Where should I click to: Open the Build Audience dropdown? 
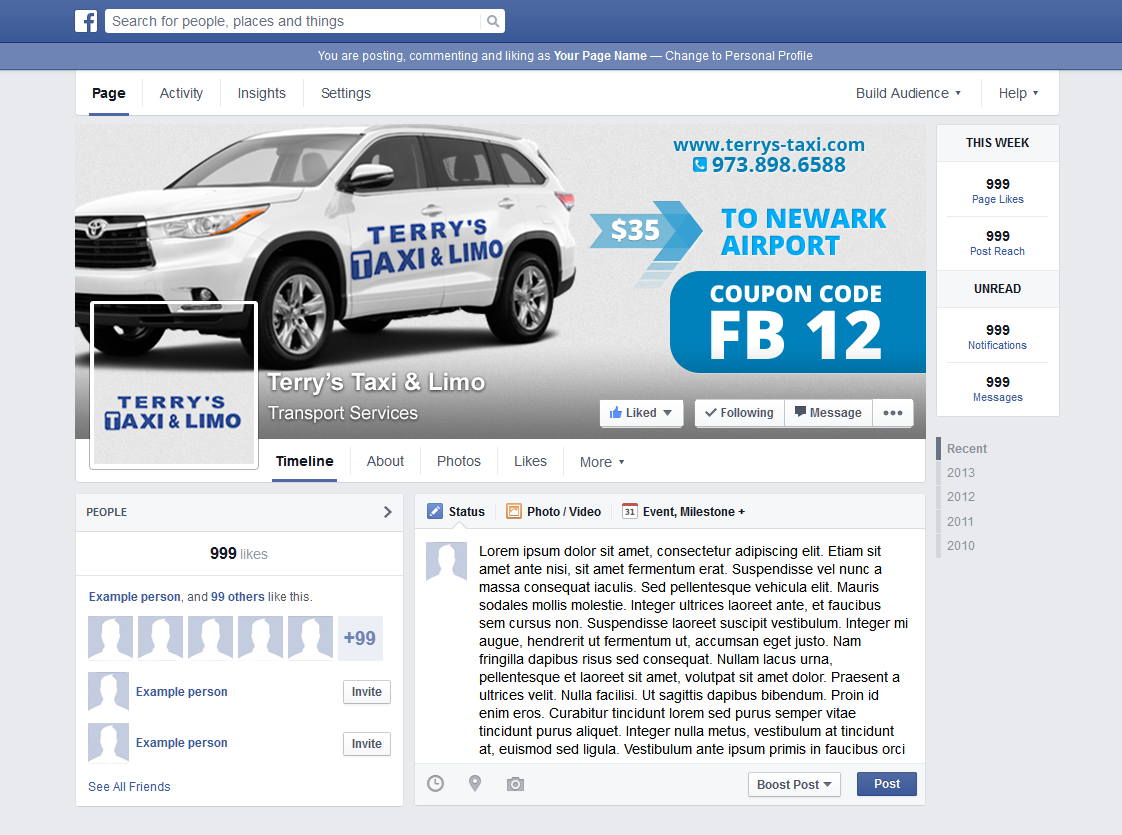tap(905, 92)
